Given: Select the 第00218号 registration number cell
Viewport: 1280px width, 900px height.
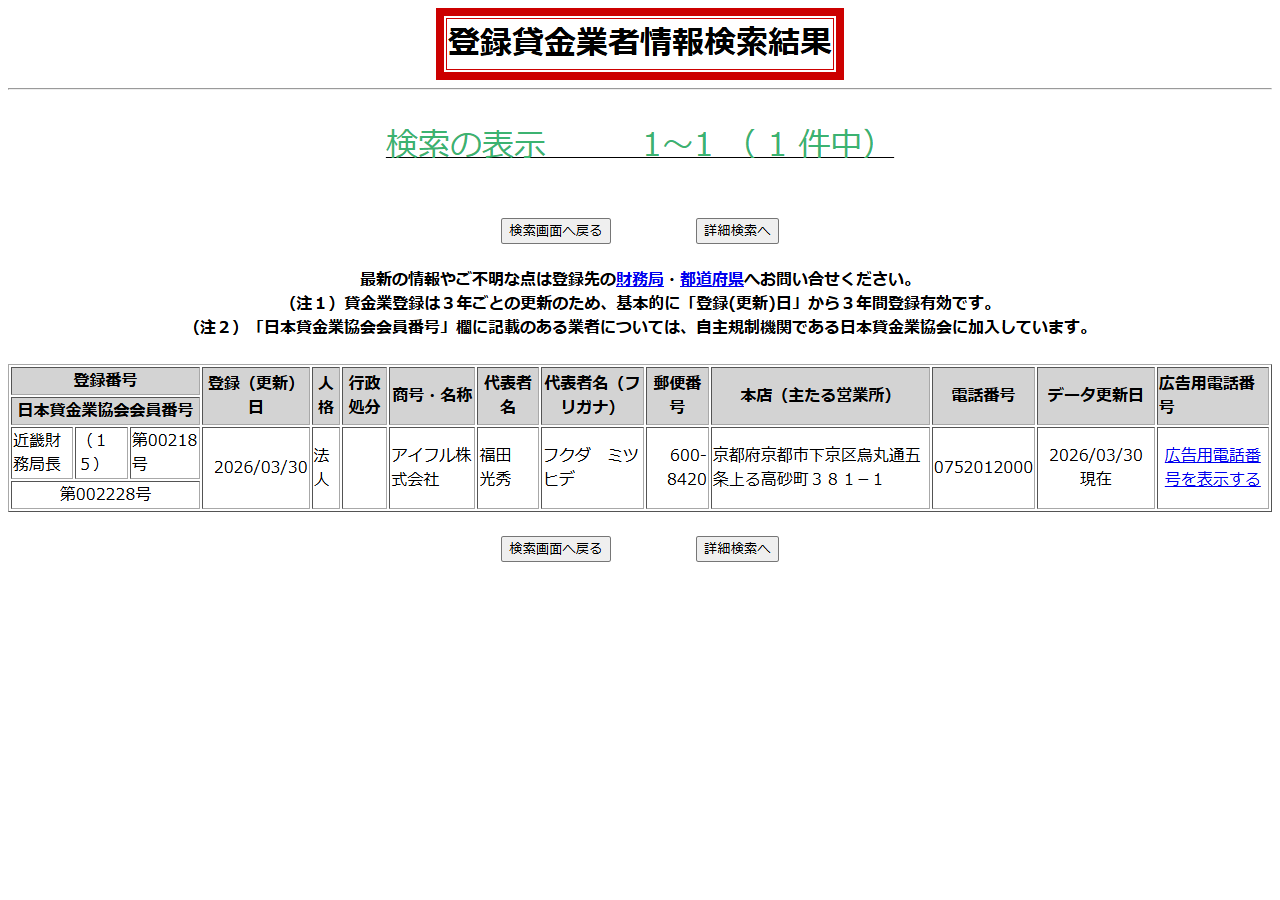Looking at the screenshot, I should pyautogui.click(x=165, y=453).
